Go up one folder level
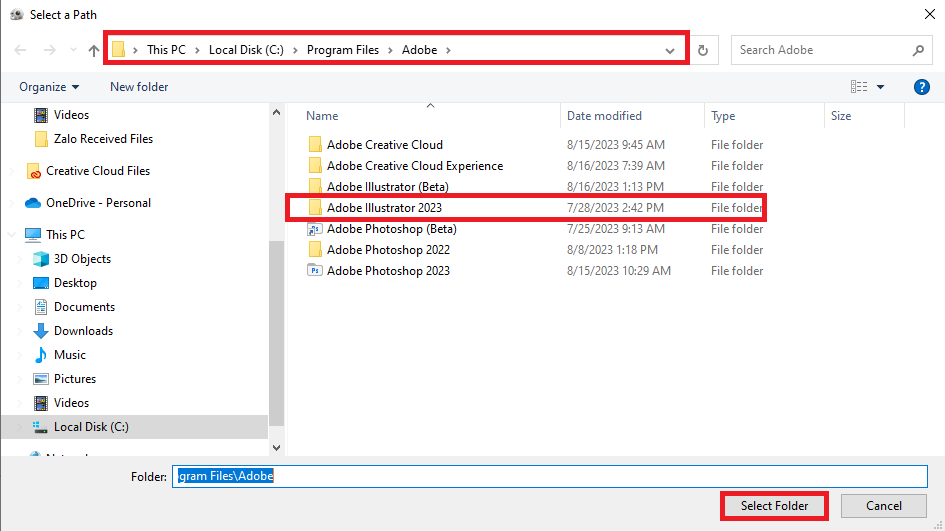This screenshot has width=945, height=531. coord(93,51)
